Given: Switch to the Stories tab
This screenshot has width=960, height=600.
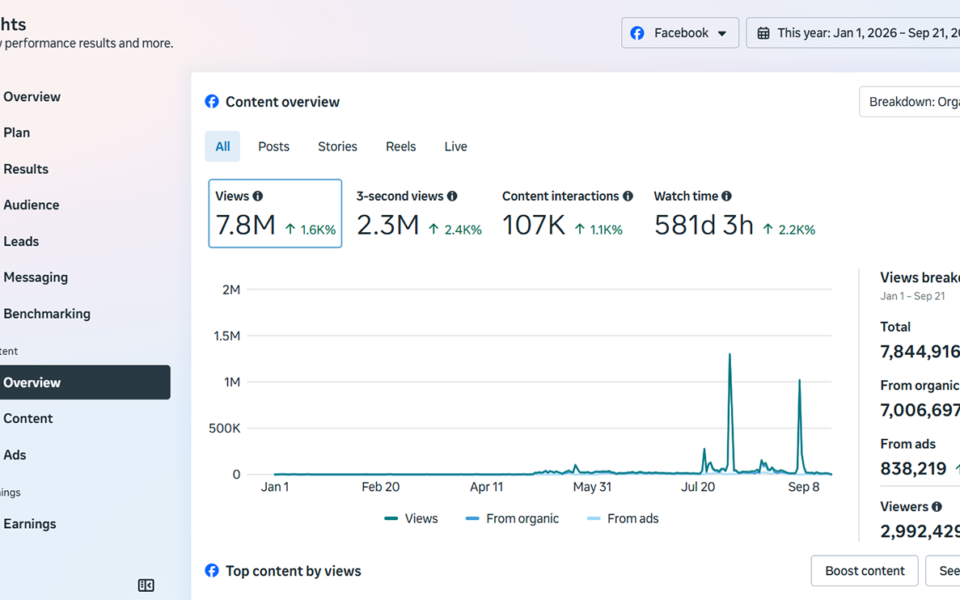Looking at the screenshot, I should [337, 146].
